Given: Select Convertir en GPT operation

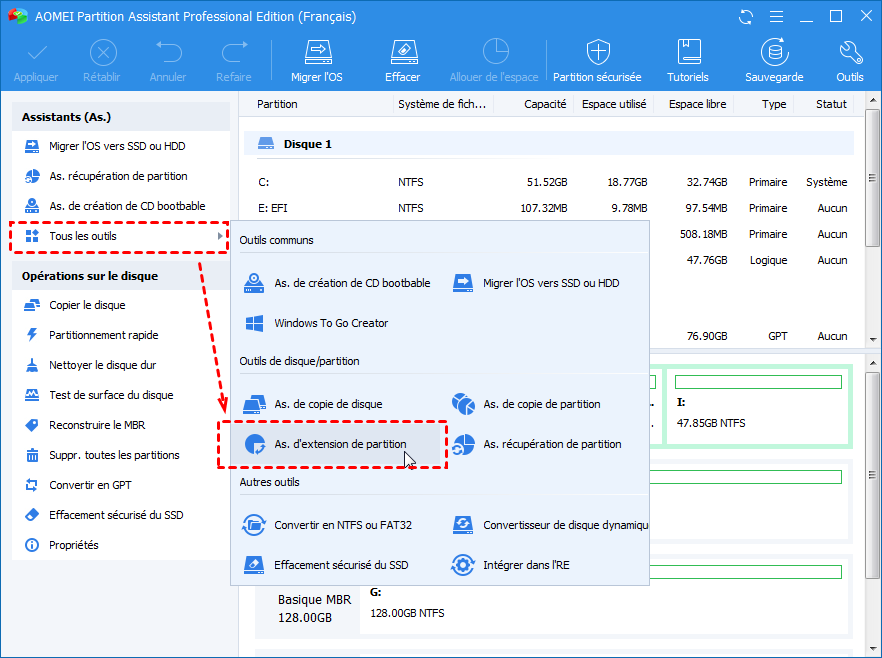Looking at the screenshot, I should click(x=90, y=485).
